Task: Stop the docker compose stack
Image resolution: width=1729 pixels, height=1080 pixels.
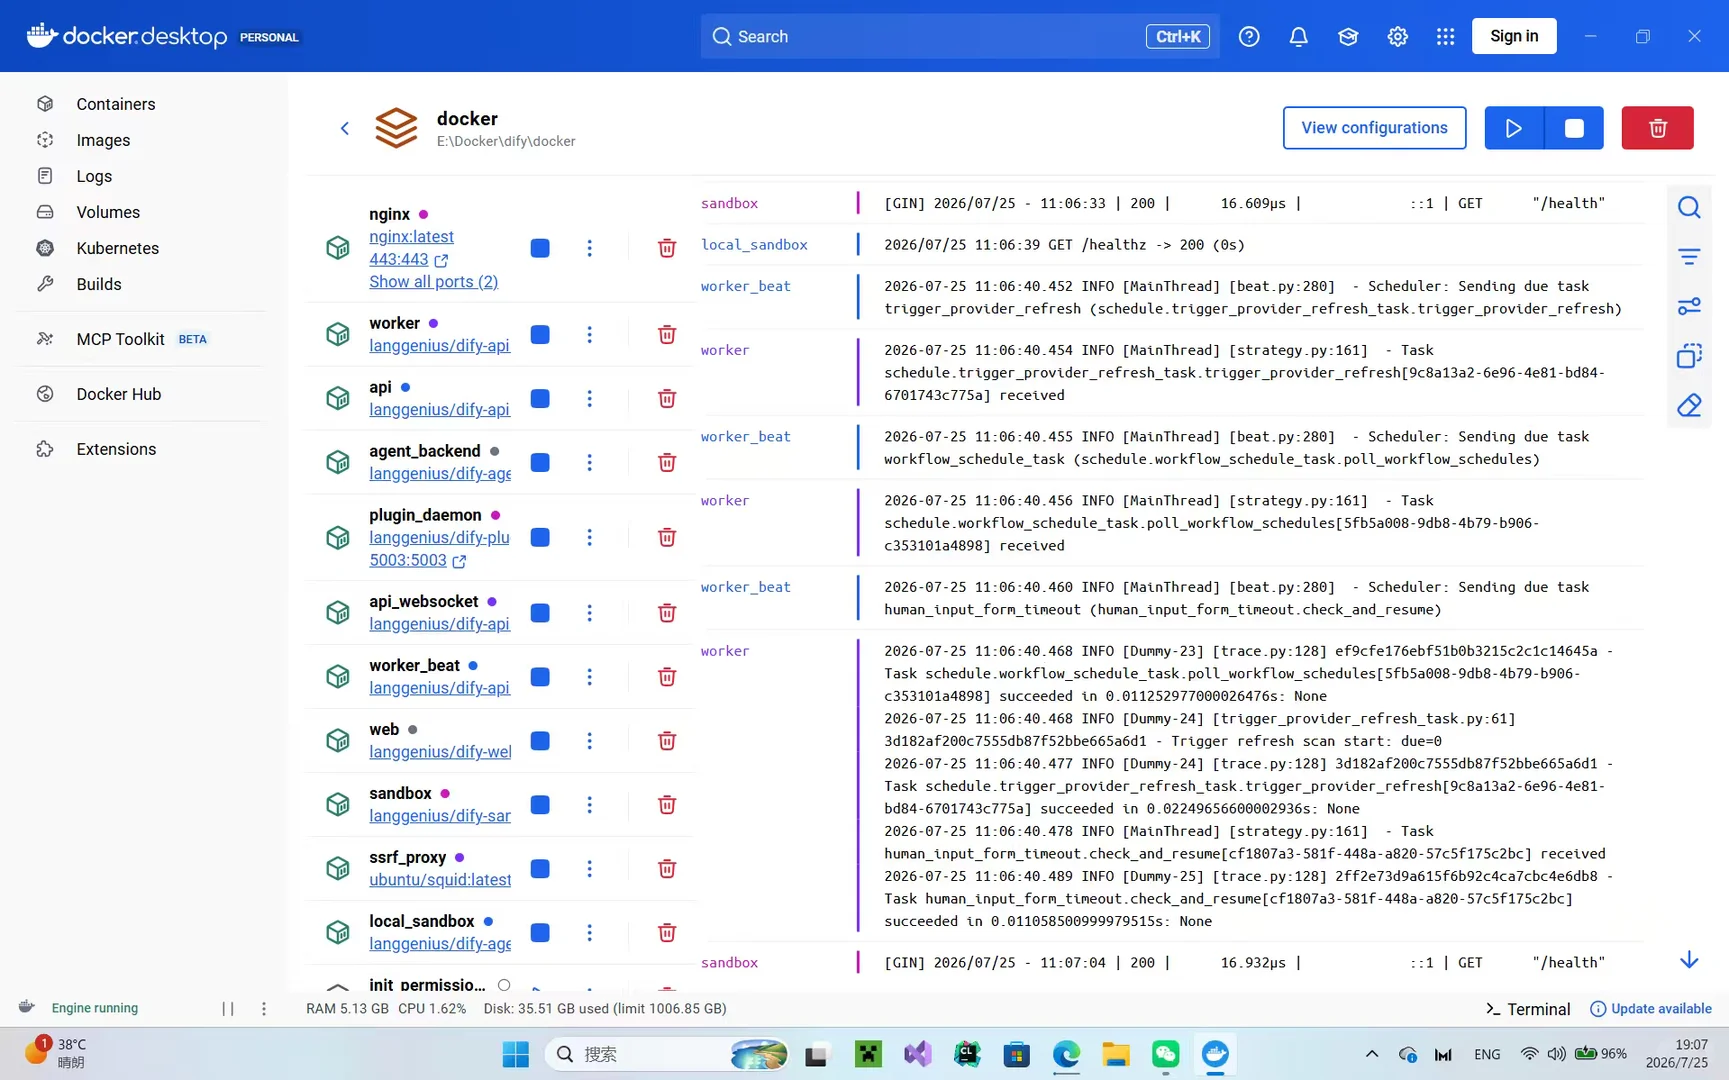Action: click(1574, 128)
